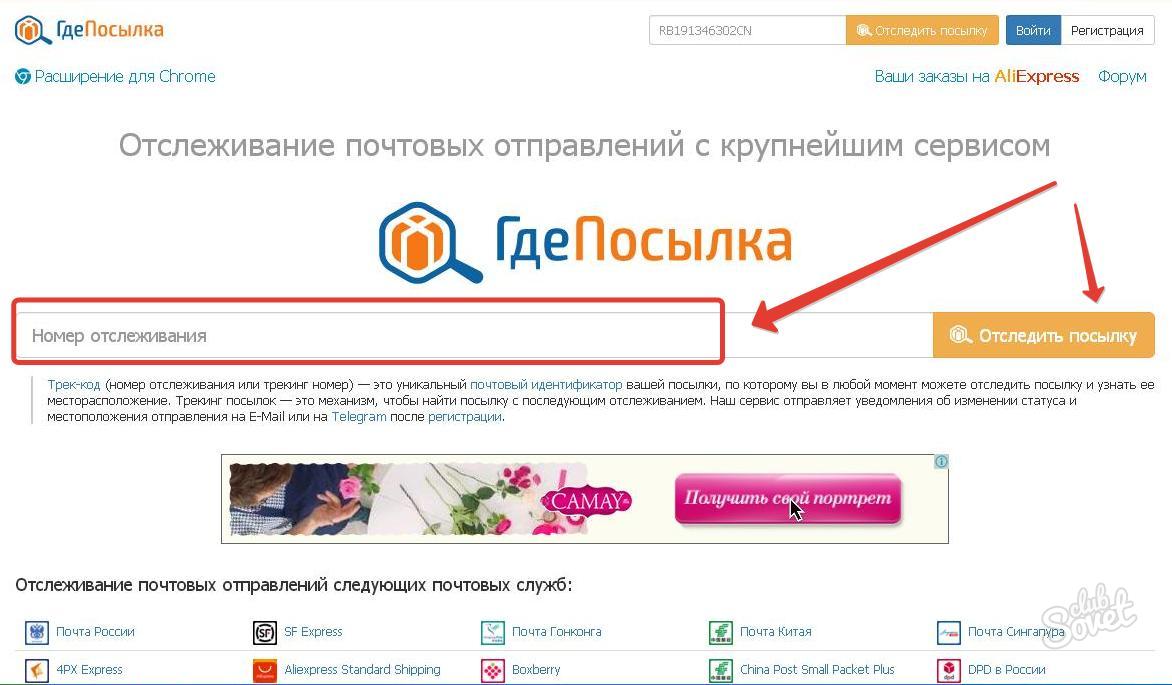Click the ГдеПосылка logo in header
Image resolution: width=1172 pixels, height=685 pixels.
[89, 30]
